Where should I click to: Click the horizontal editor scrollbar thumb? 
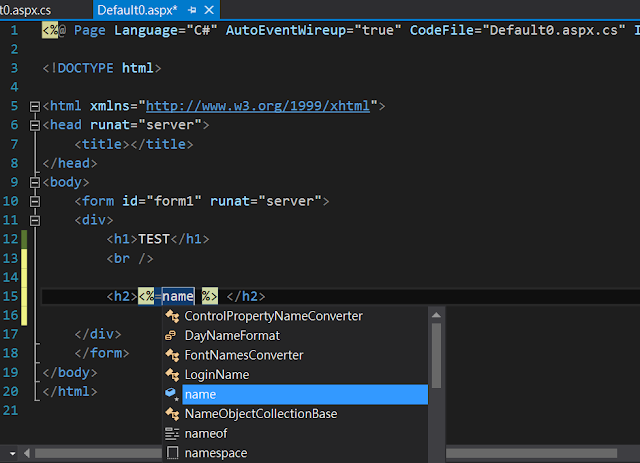click(x=326, y=453)
